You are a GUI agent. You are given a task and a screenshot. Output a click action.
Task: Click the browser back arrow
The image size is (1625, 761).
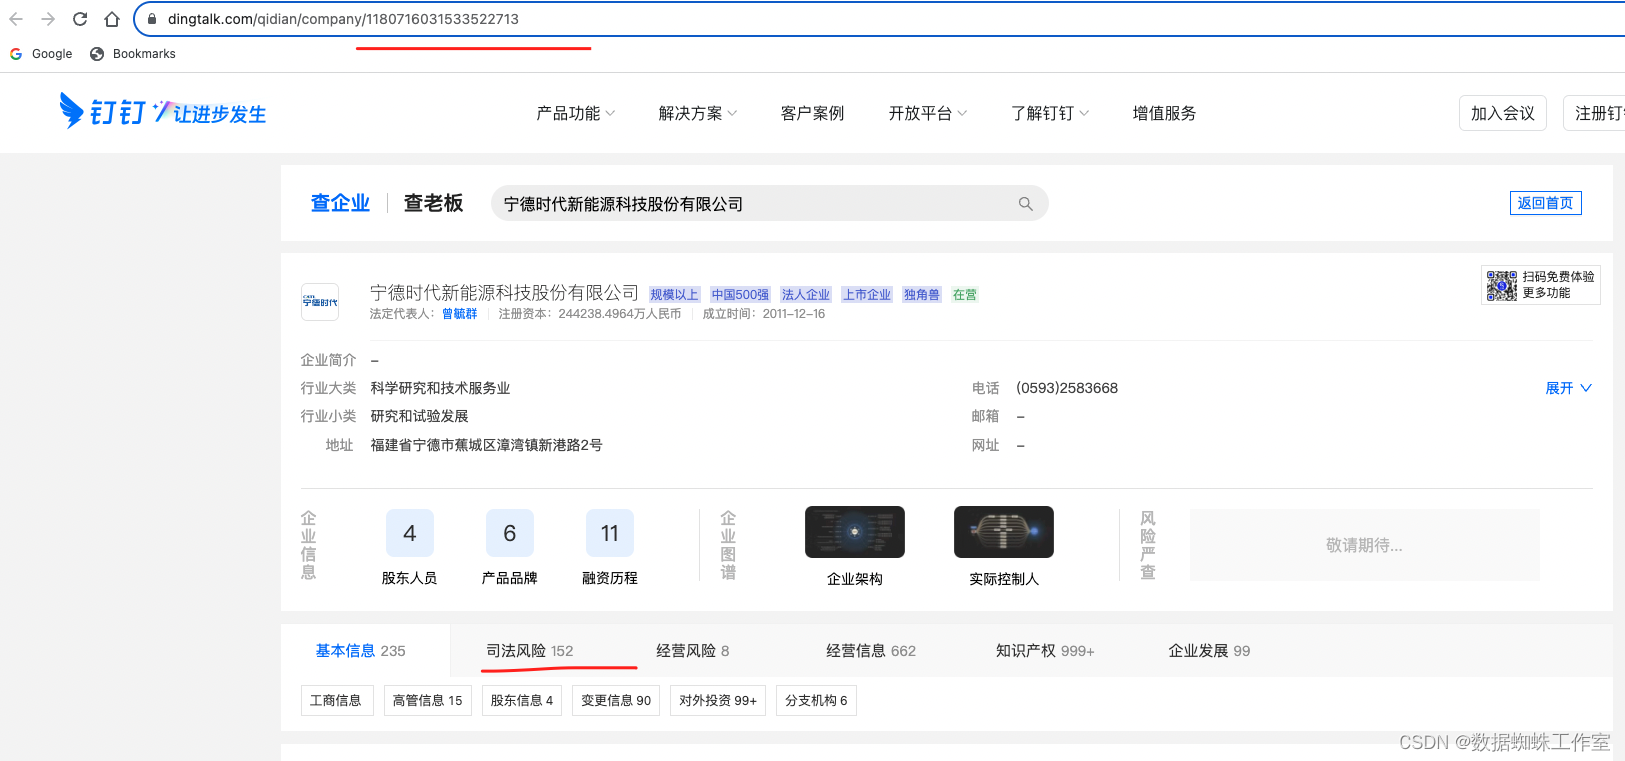pyautogui.click(x=16, y=19)
